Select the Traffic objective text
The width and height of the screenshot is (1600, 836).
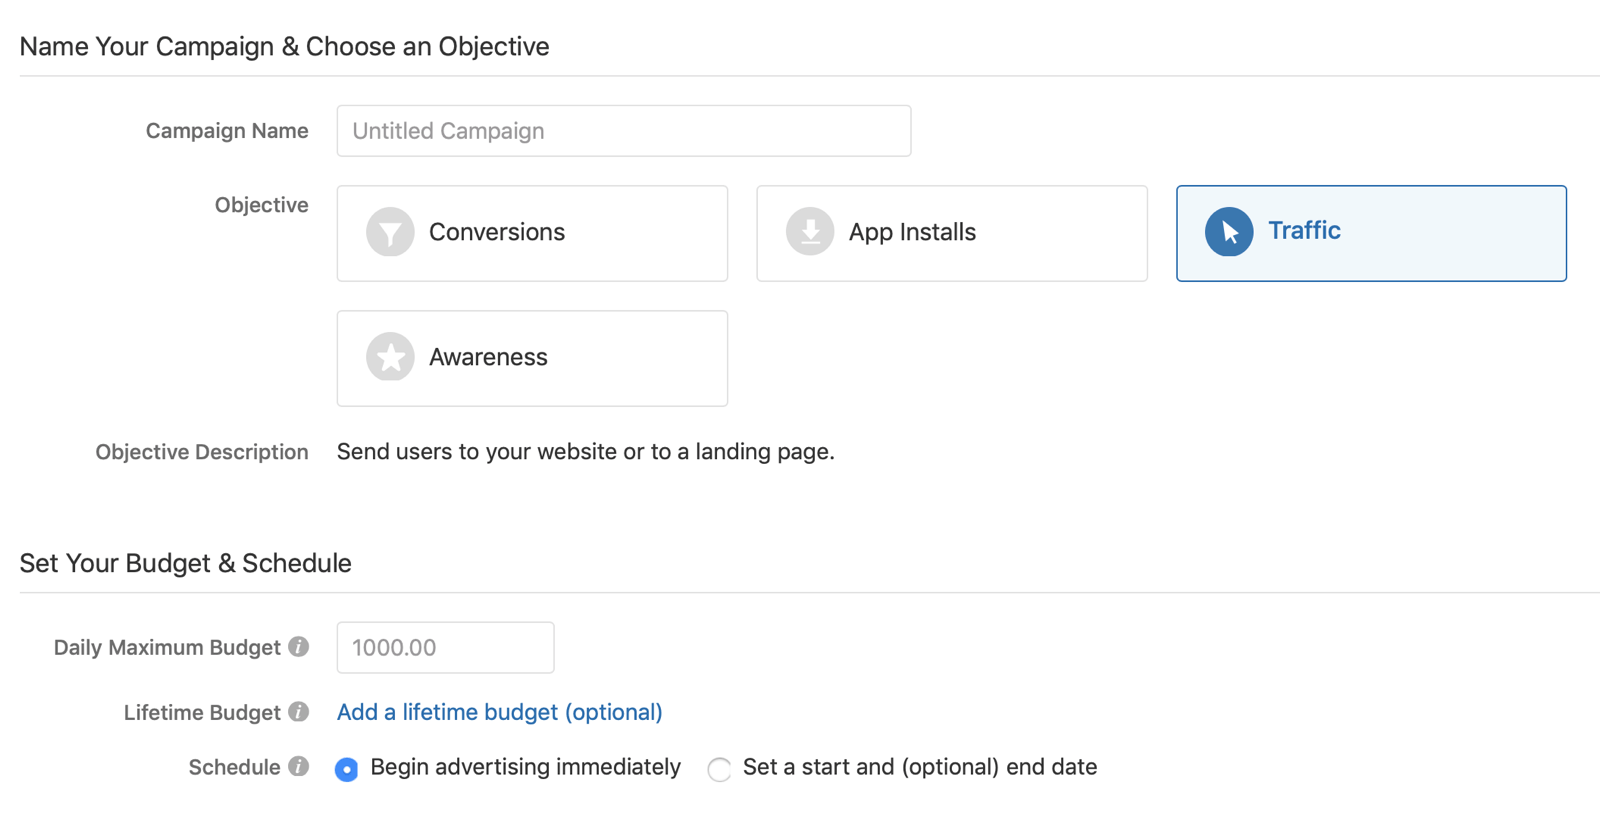pyautogui.click(x=1304, y=231)
